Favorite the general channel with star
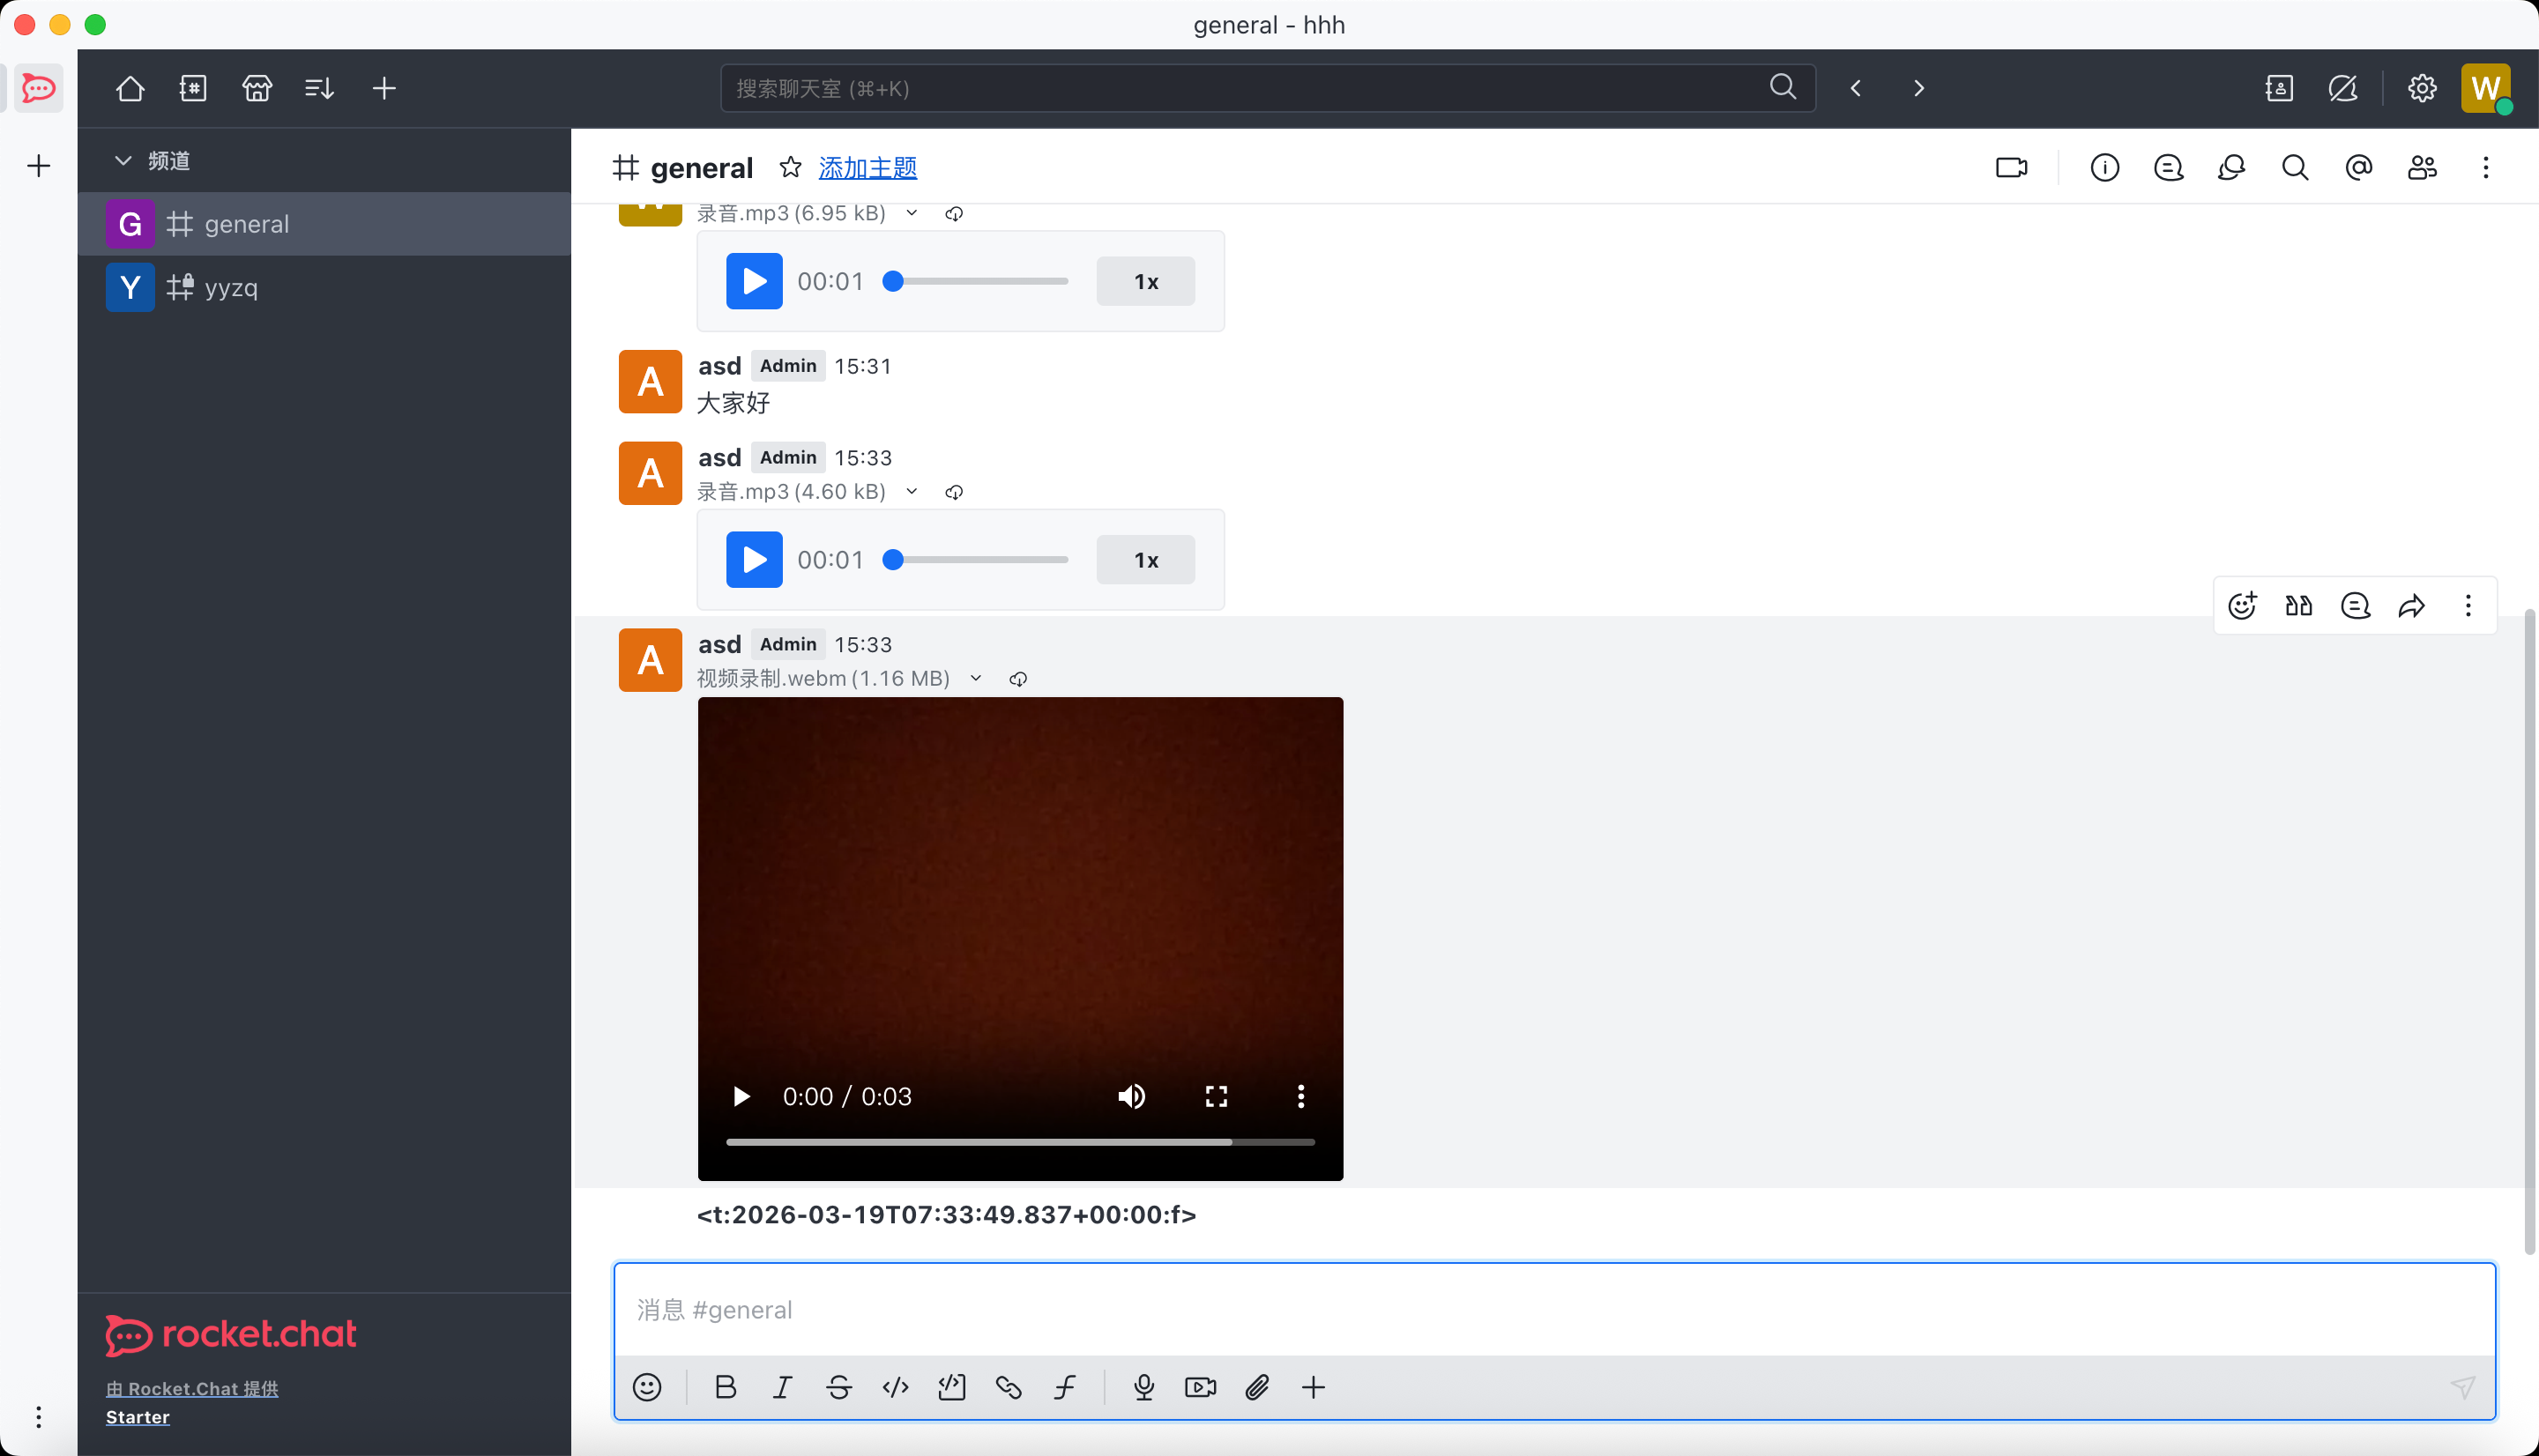 pyautogui.click(x=790, y=167)
